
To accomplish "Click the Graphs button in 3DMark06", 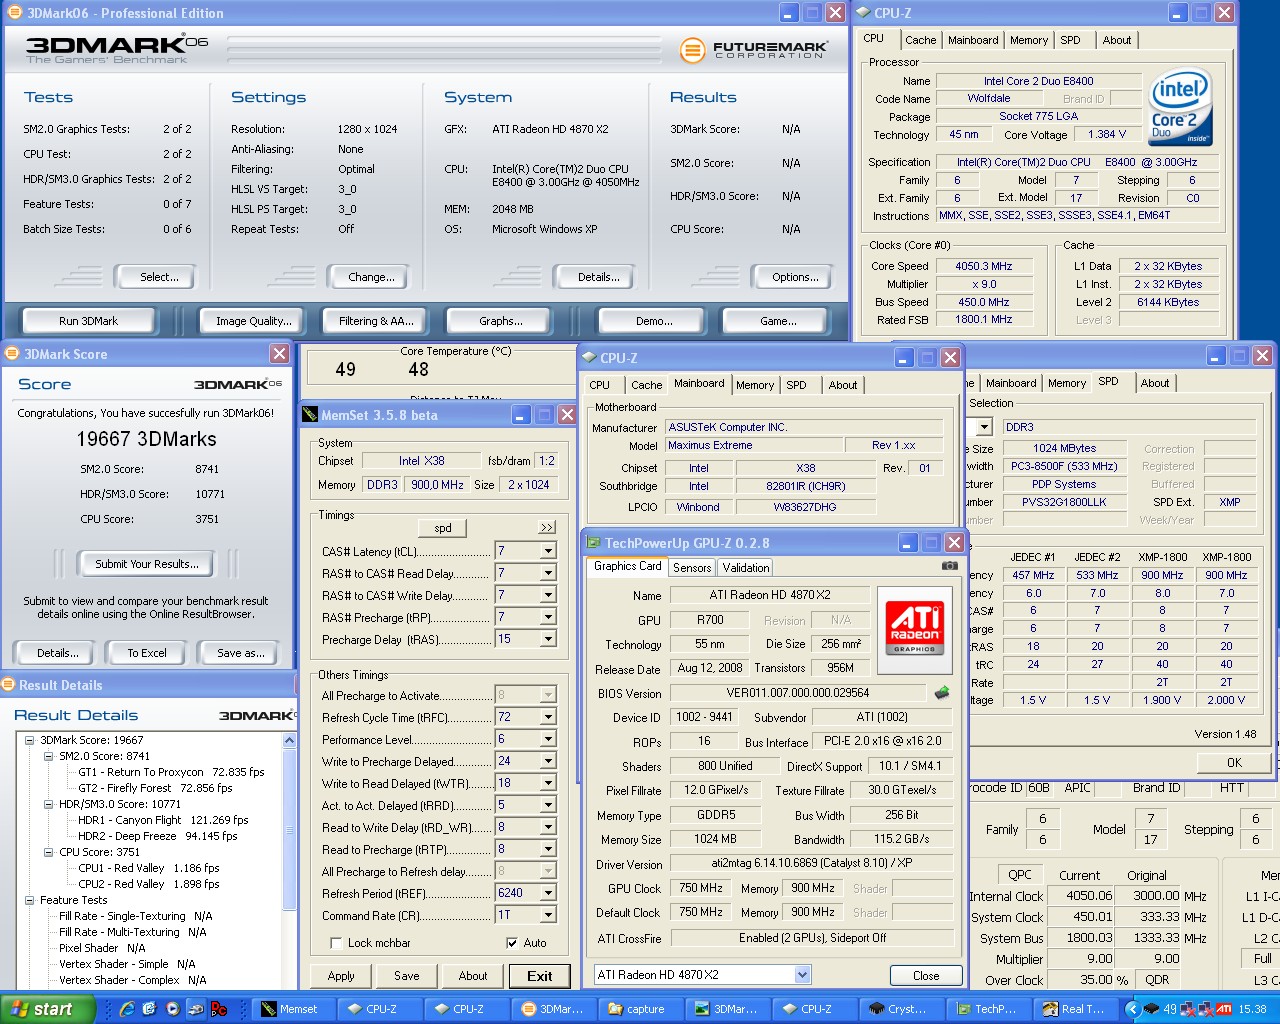I will tap(501, 321).
